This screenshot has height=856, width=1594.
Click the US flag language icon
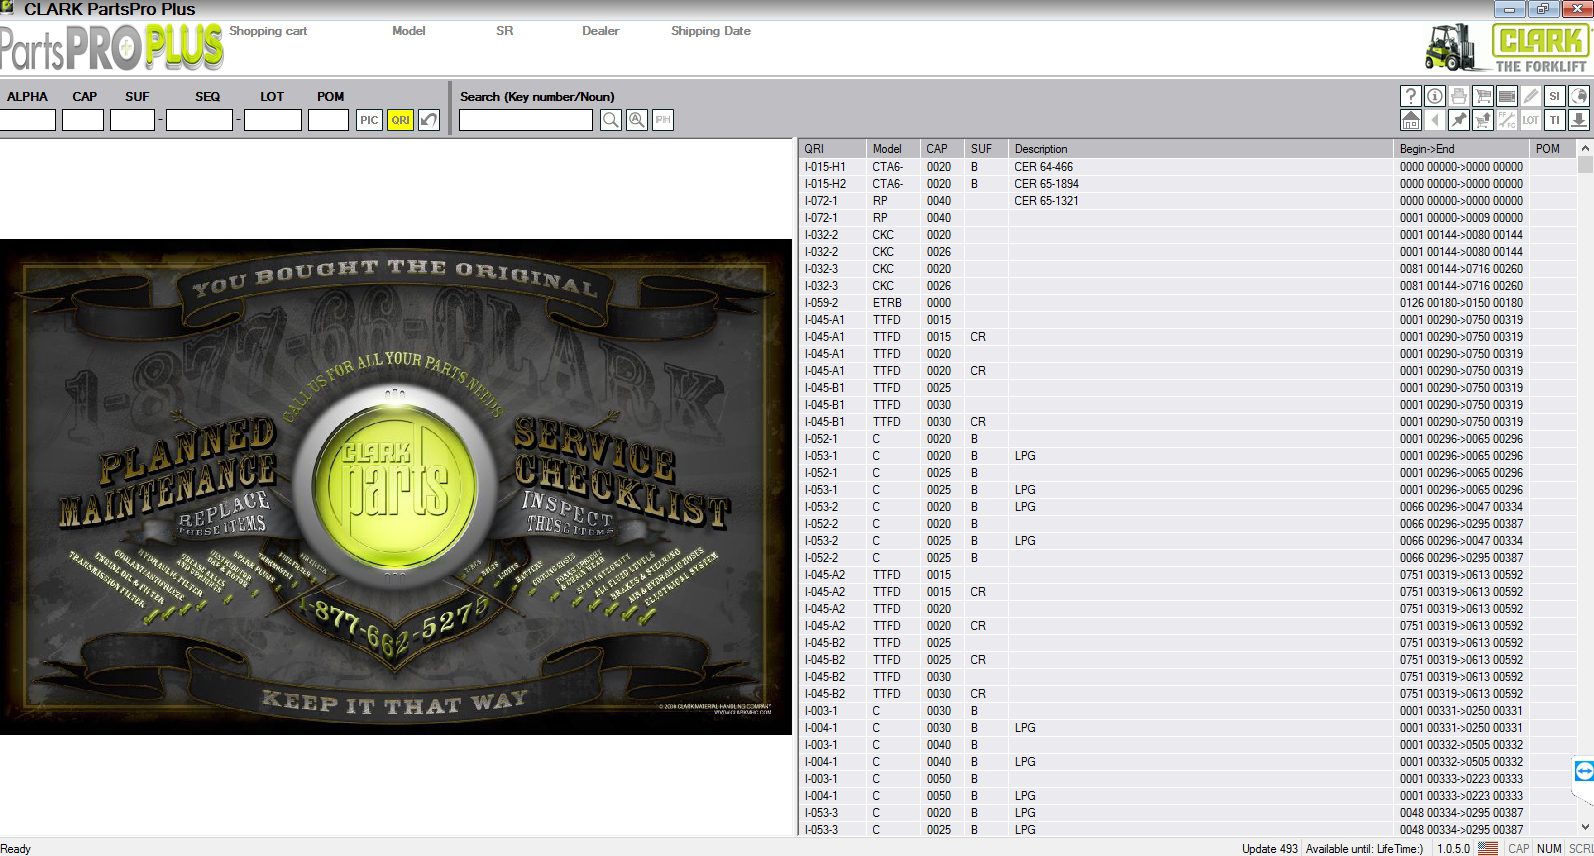coord(1488,848)
